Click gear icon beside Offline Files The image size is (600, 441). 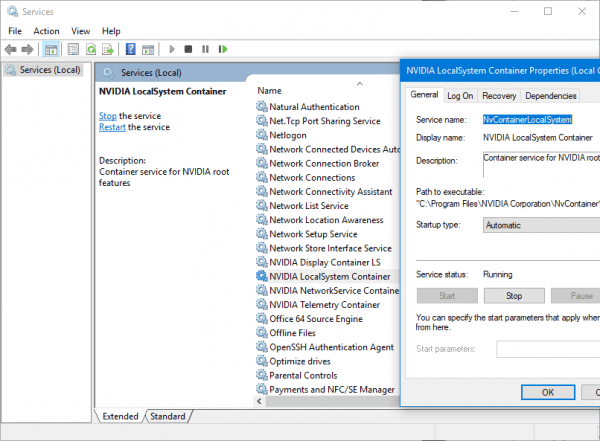click(262, 333)
